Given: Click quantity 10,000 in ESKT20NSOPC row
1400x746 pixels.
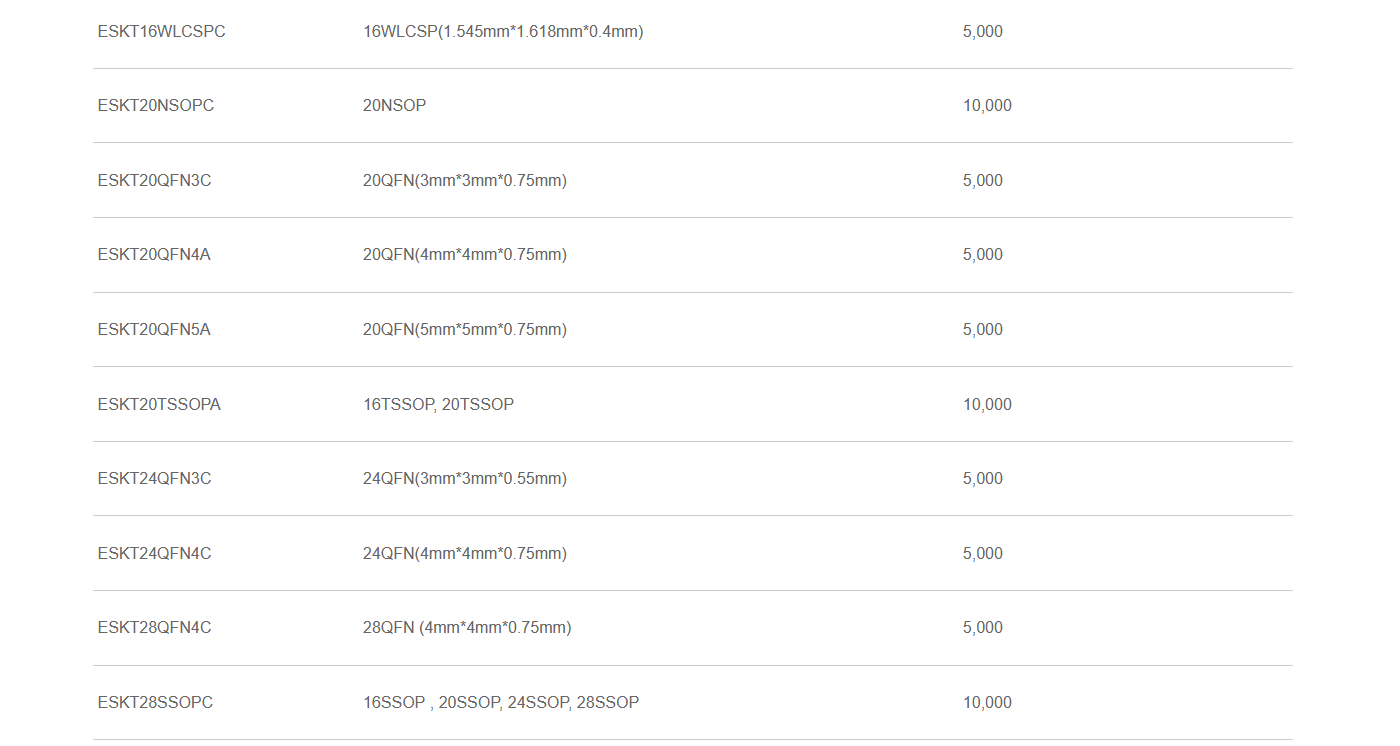Looking at the screenshot, I should coord(987,106).
